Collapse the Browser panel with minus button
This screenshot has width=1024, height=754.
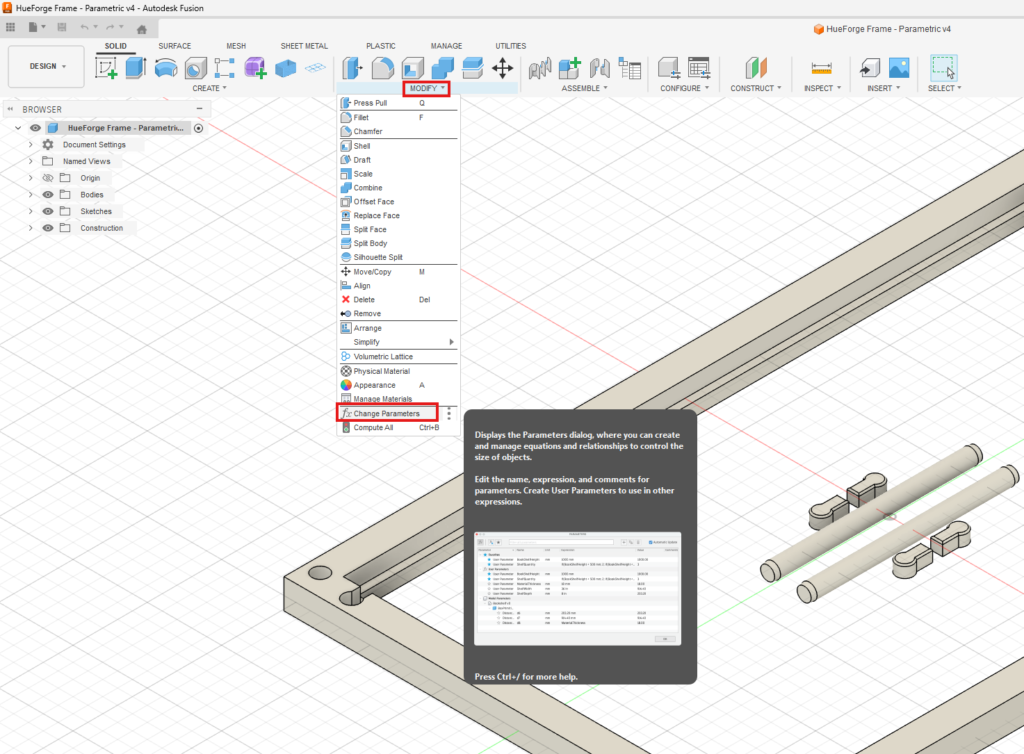199,109
